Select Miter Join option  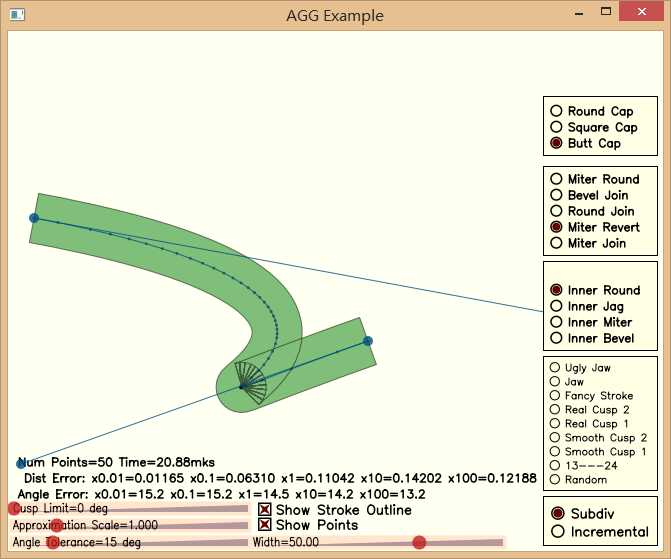point(588,243)
